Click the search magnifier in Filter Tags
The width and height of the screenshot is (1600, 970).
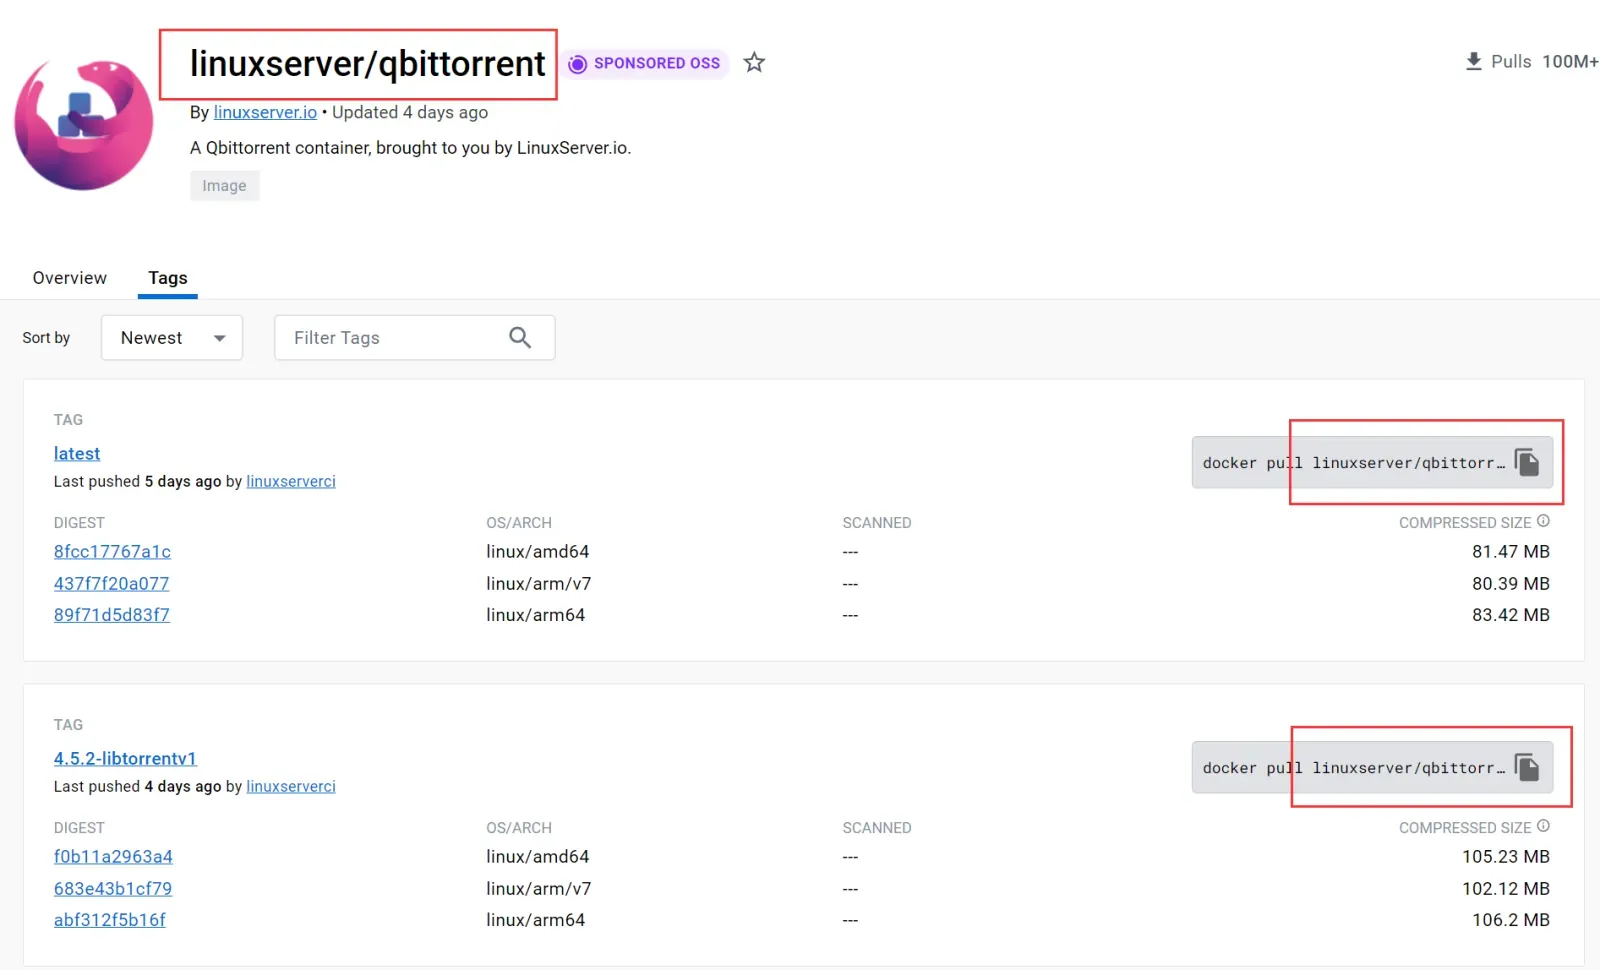pos(520,338)
